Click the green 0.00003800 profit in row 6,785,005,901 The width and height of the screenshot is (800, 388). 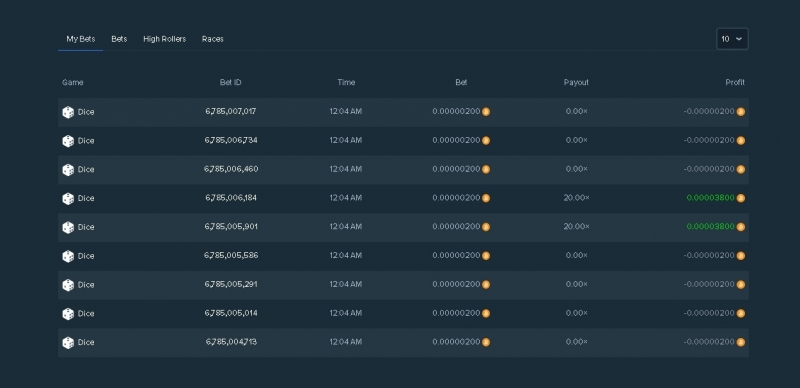pos(710,227)
